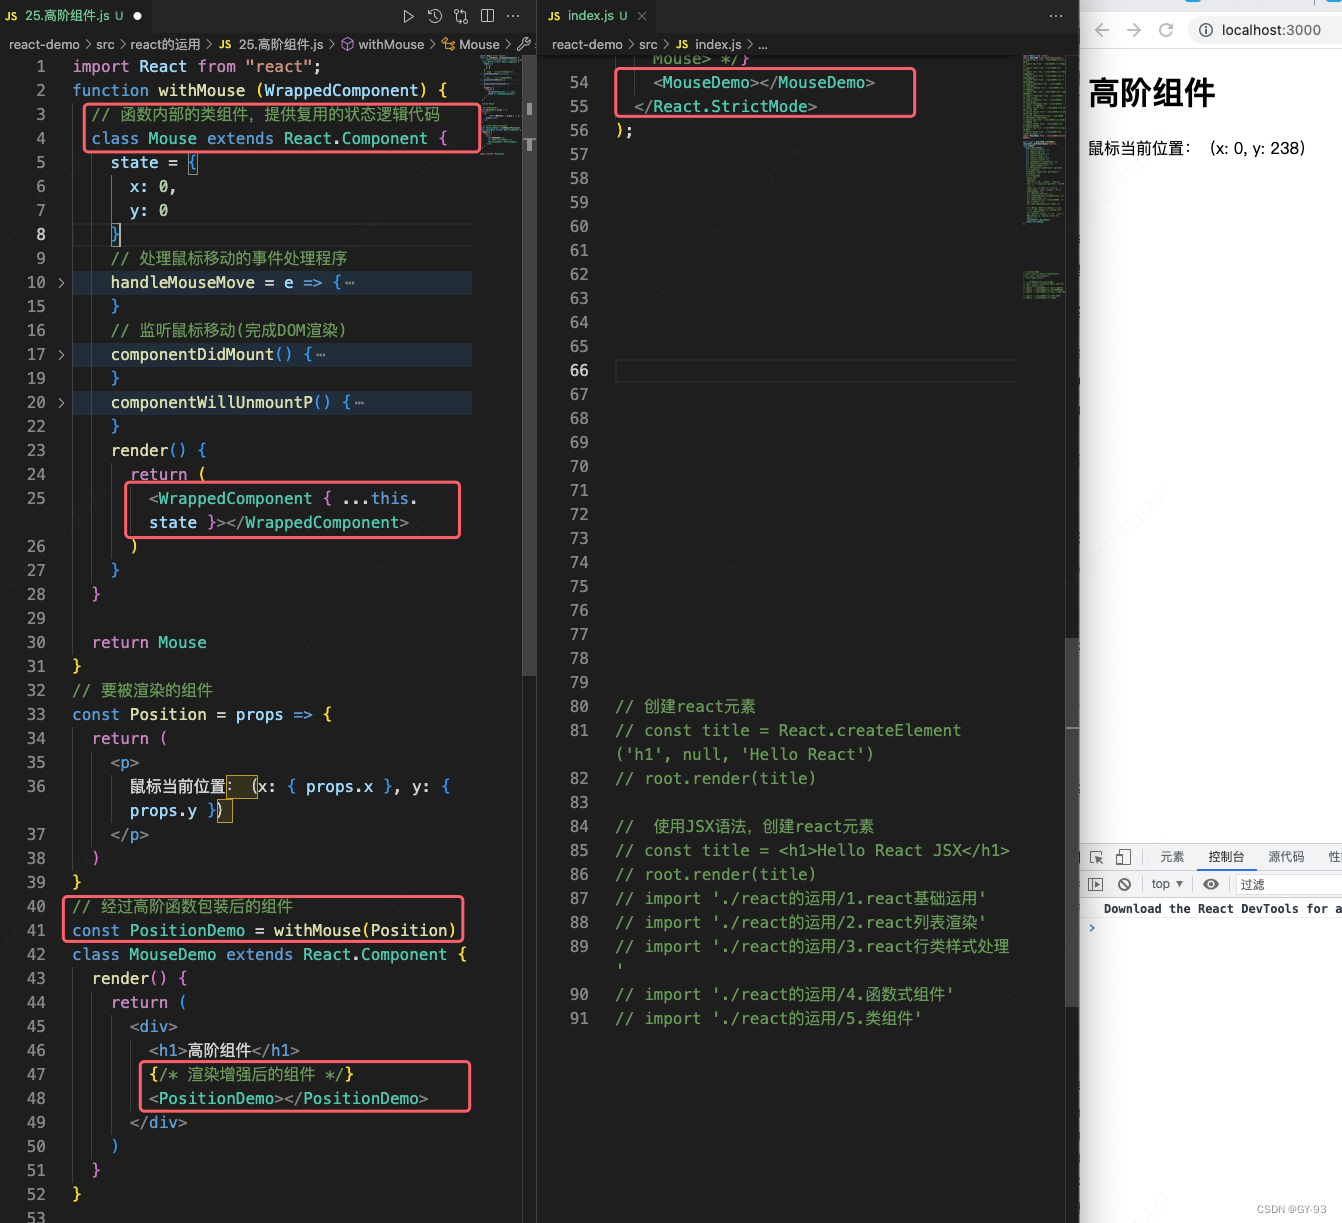
Task: Switch to the 源代码 DevTools tab
Action: 1286,857
